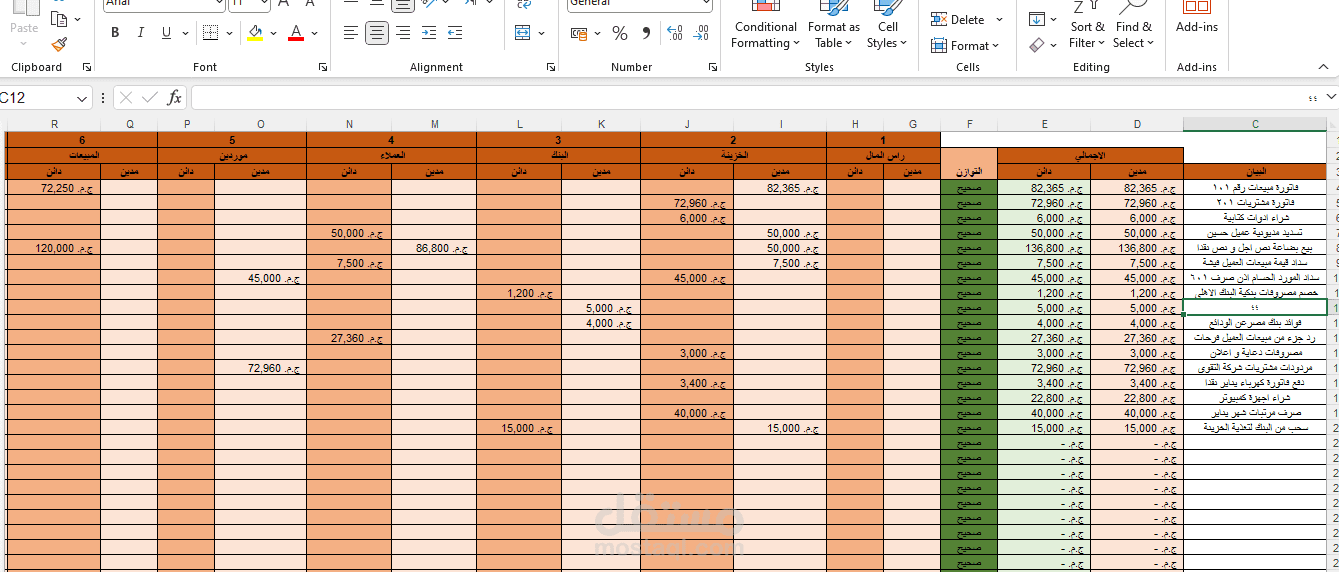Toggle Italic formatting
Viewport: 1339px width, 572px height.
click(141, 33)
